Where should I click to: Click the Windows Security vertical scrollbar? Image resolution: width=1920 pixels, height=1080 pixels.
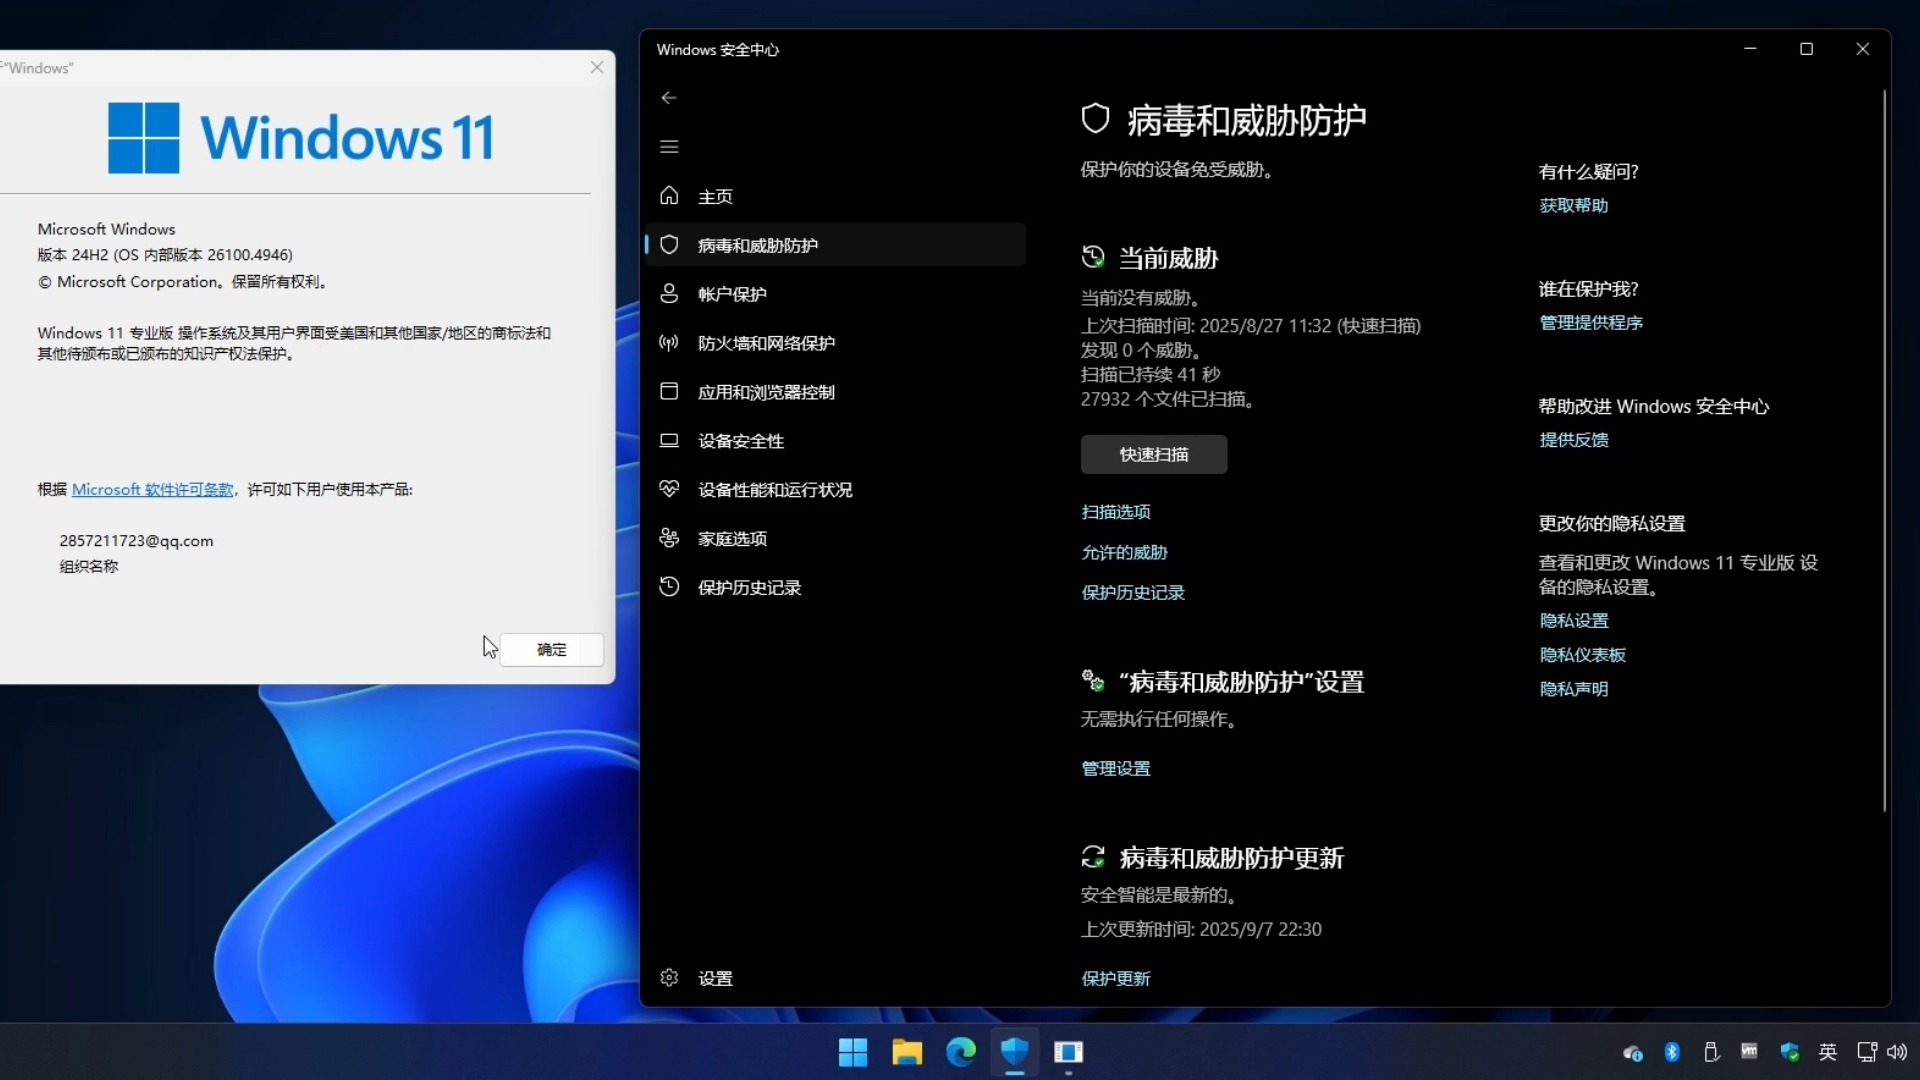click(1885, 450)
